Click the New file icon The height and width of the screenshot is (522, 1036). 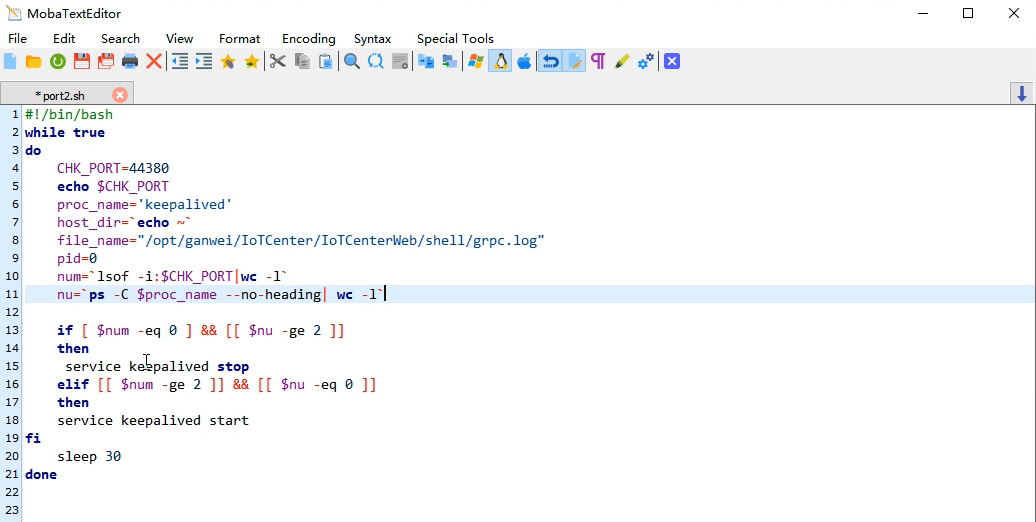(x=10, y=62)
